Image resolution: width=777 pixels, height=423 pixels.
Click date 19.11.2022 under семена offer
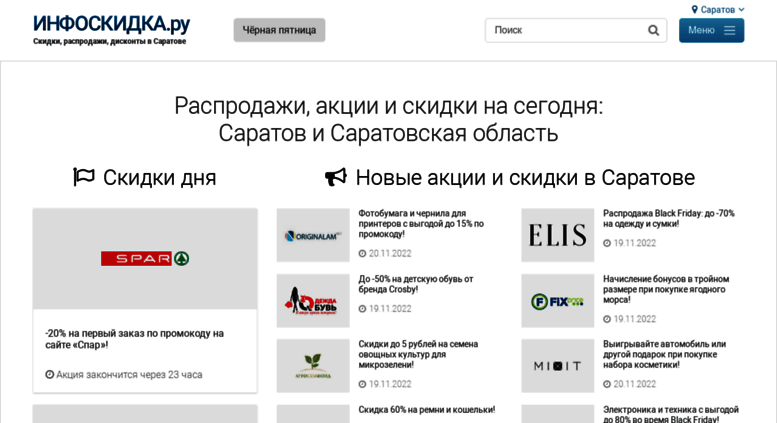pyautogui.click(x=390, y=384)
